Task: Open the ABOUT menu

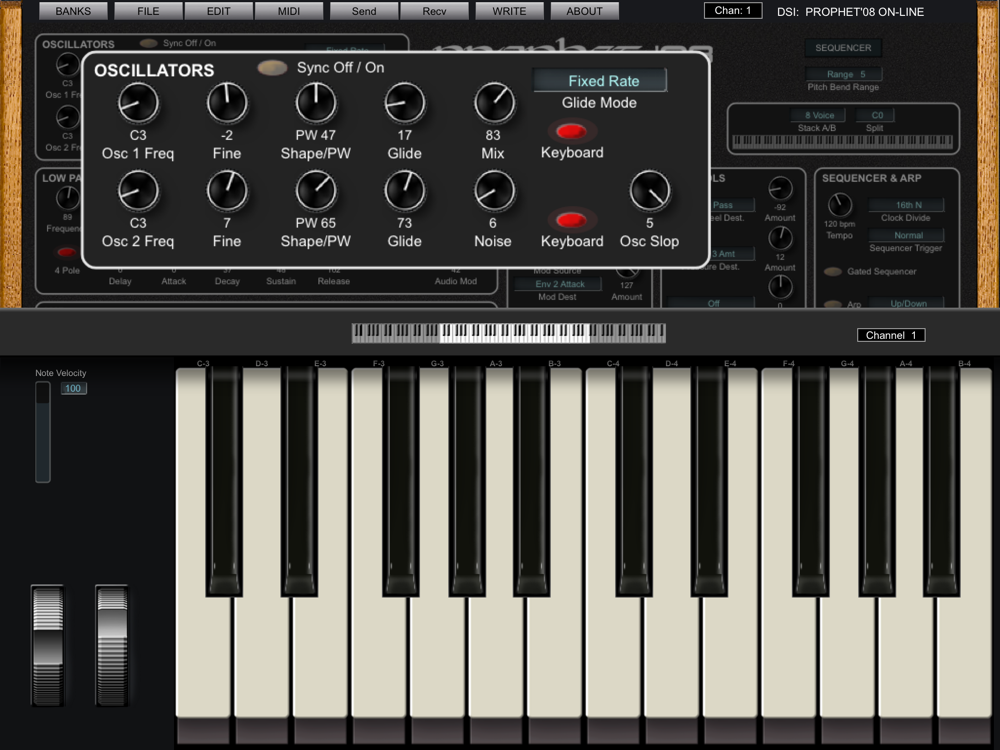Action: [x=585, y=11]
